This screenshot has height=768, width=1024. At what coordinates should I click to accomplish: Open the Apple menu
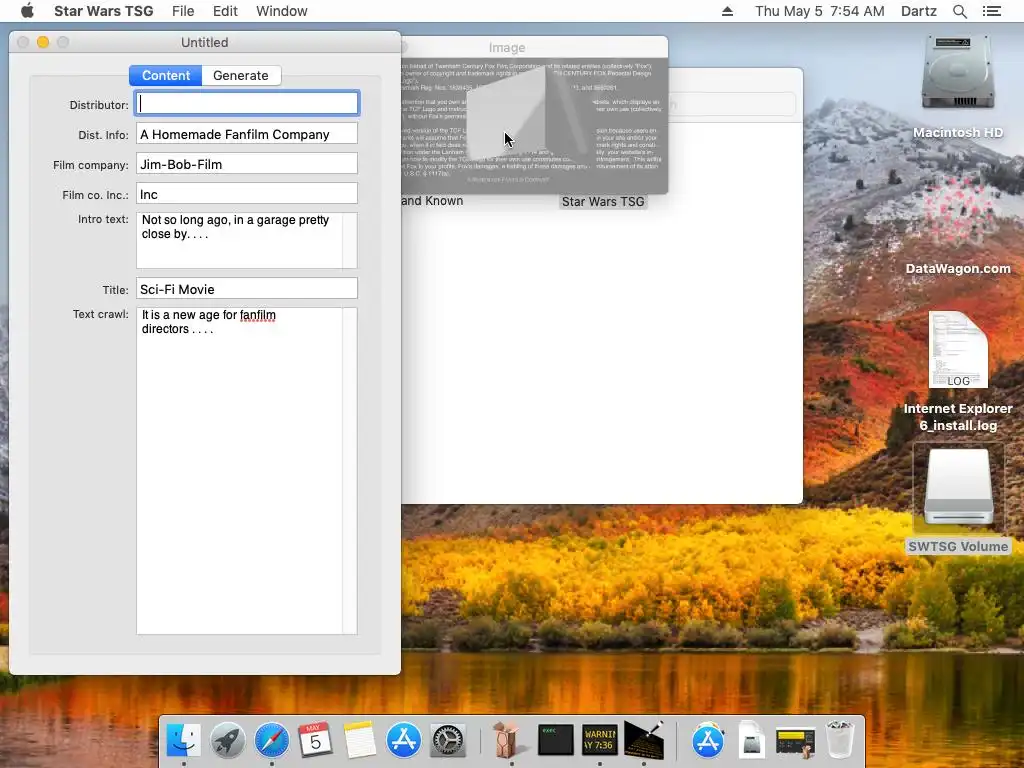pos(27,11)
